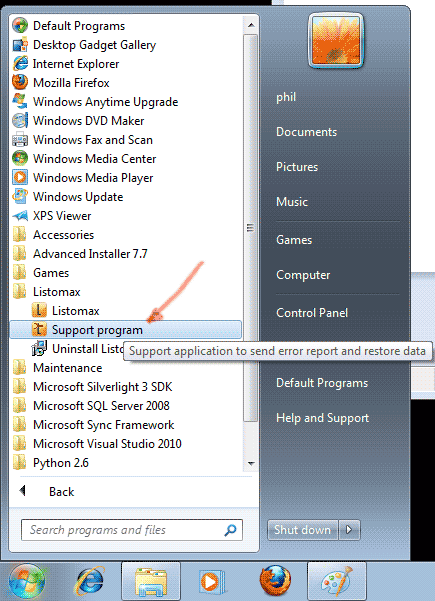Viewport: 435px width, 601px height.
Task: Expand the Microsoft SQL Server 2008 folder
Action: tap(126, 406)
